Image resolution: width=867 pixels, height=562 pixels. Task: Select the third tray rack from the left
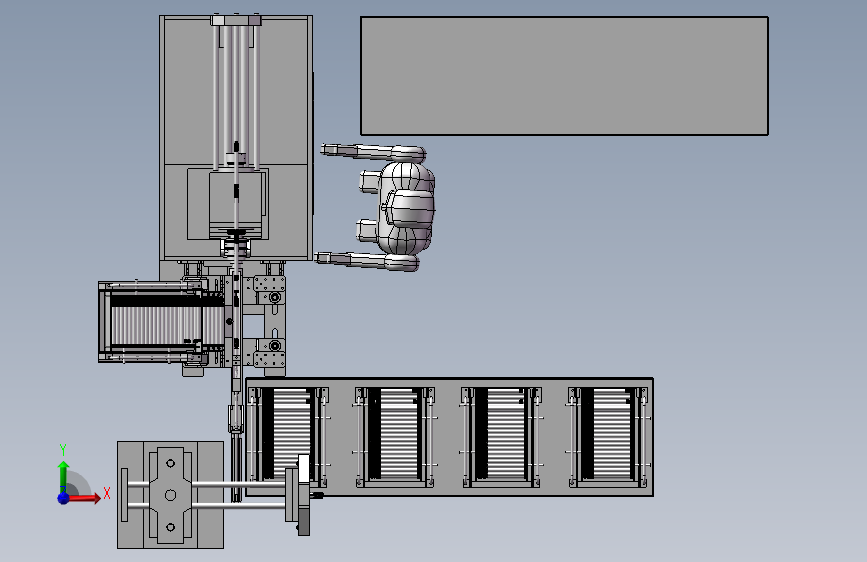point(501,437)
